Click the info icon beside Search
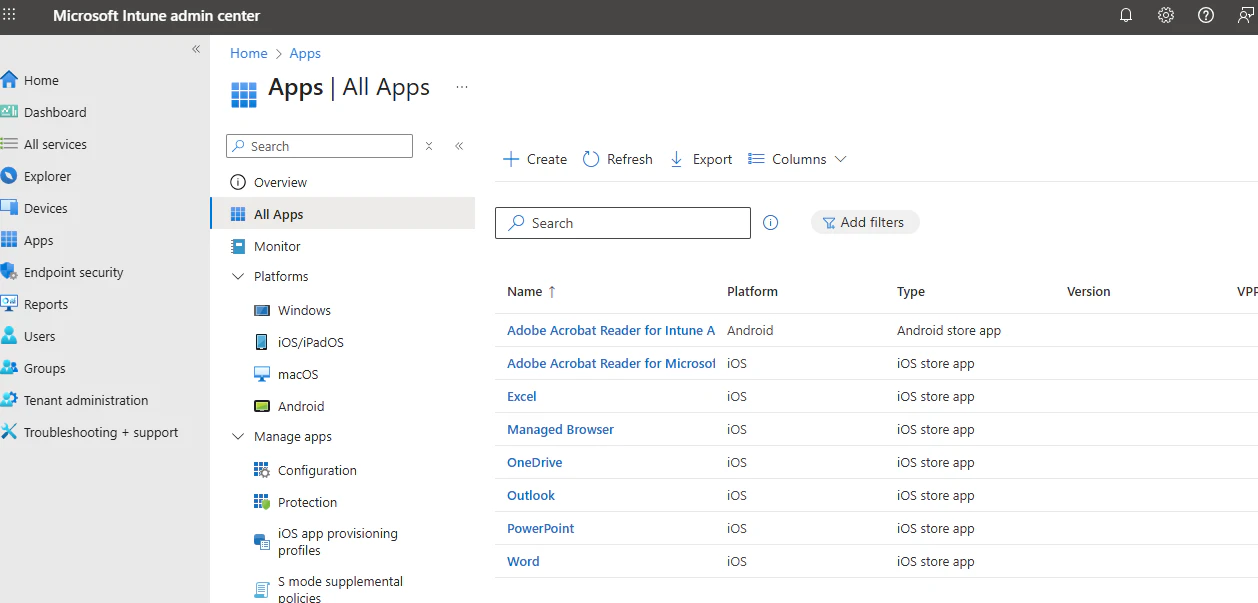The height and width of the screenshot is (603, 1258). tap(770, 223)
